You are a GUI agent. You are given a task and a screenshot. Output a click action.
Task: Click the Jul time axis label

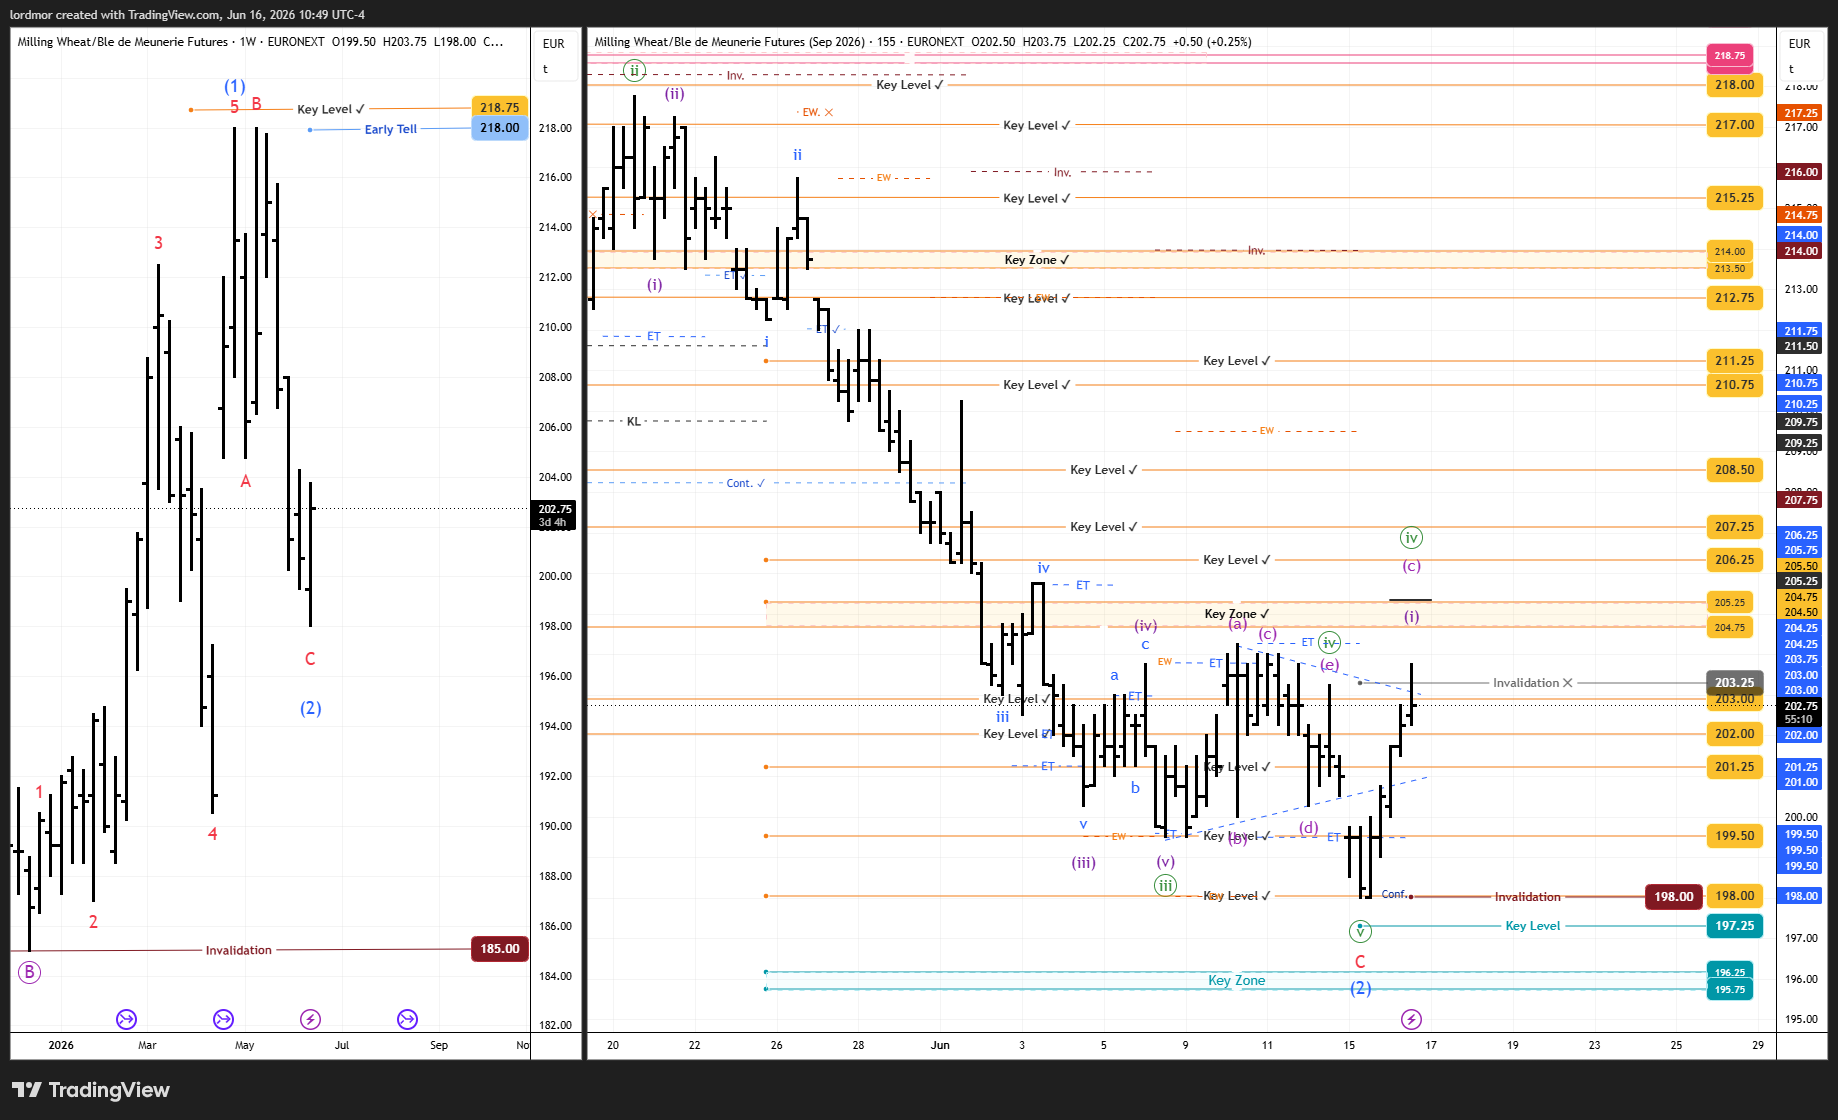pos(342,1045)
